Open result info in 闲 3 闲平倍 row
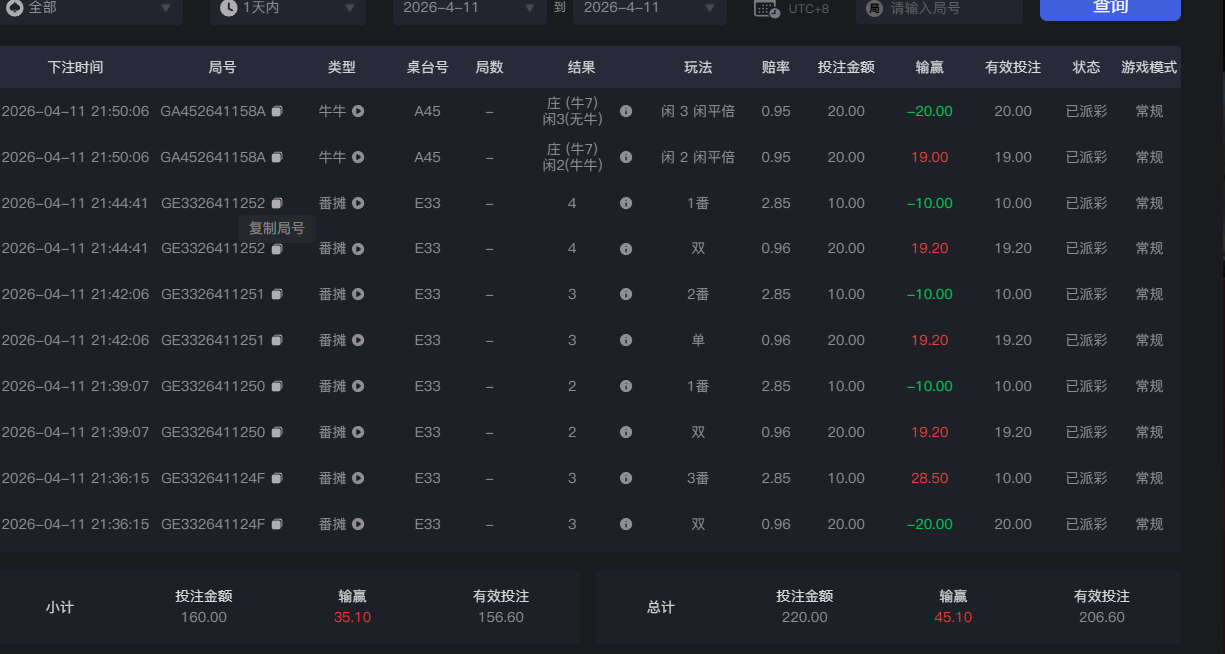Viewport: 1225px width, 654px height. pos(626,111)
